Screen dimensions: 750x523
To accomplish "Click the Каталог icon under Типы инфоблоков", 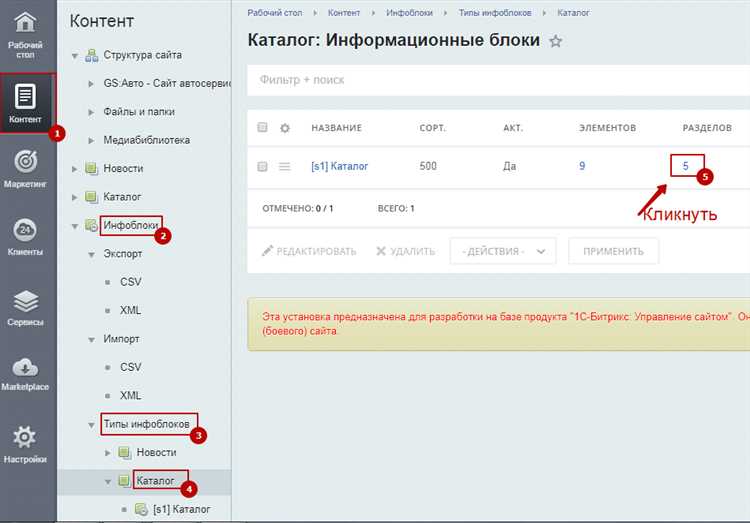I will pyautogui.click(x=124, y=480).
